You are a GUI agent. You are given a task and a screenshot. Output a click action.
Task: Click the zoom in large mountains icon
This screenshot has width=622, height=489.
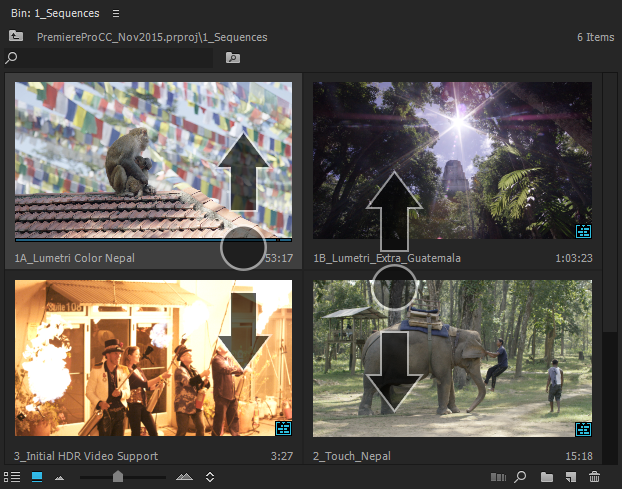[x=184, y=478]
